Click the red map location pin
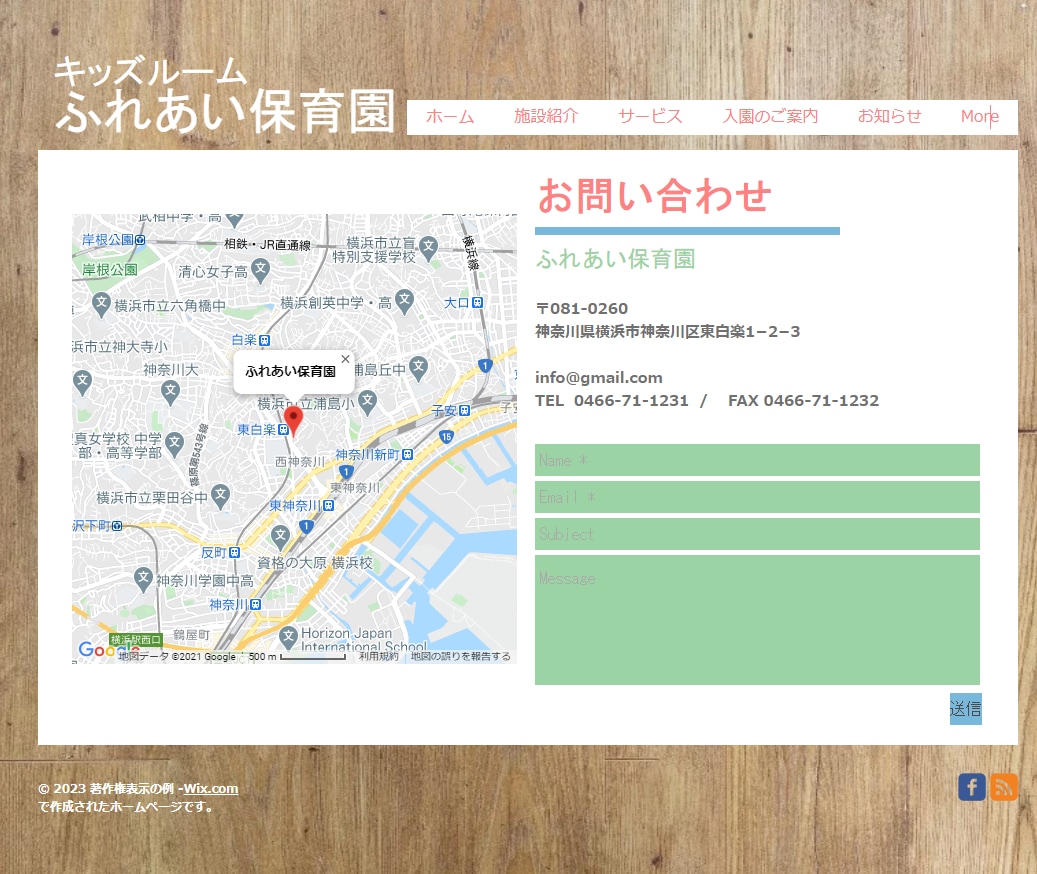 (293, 420)
